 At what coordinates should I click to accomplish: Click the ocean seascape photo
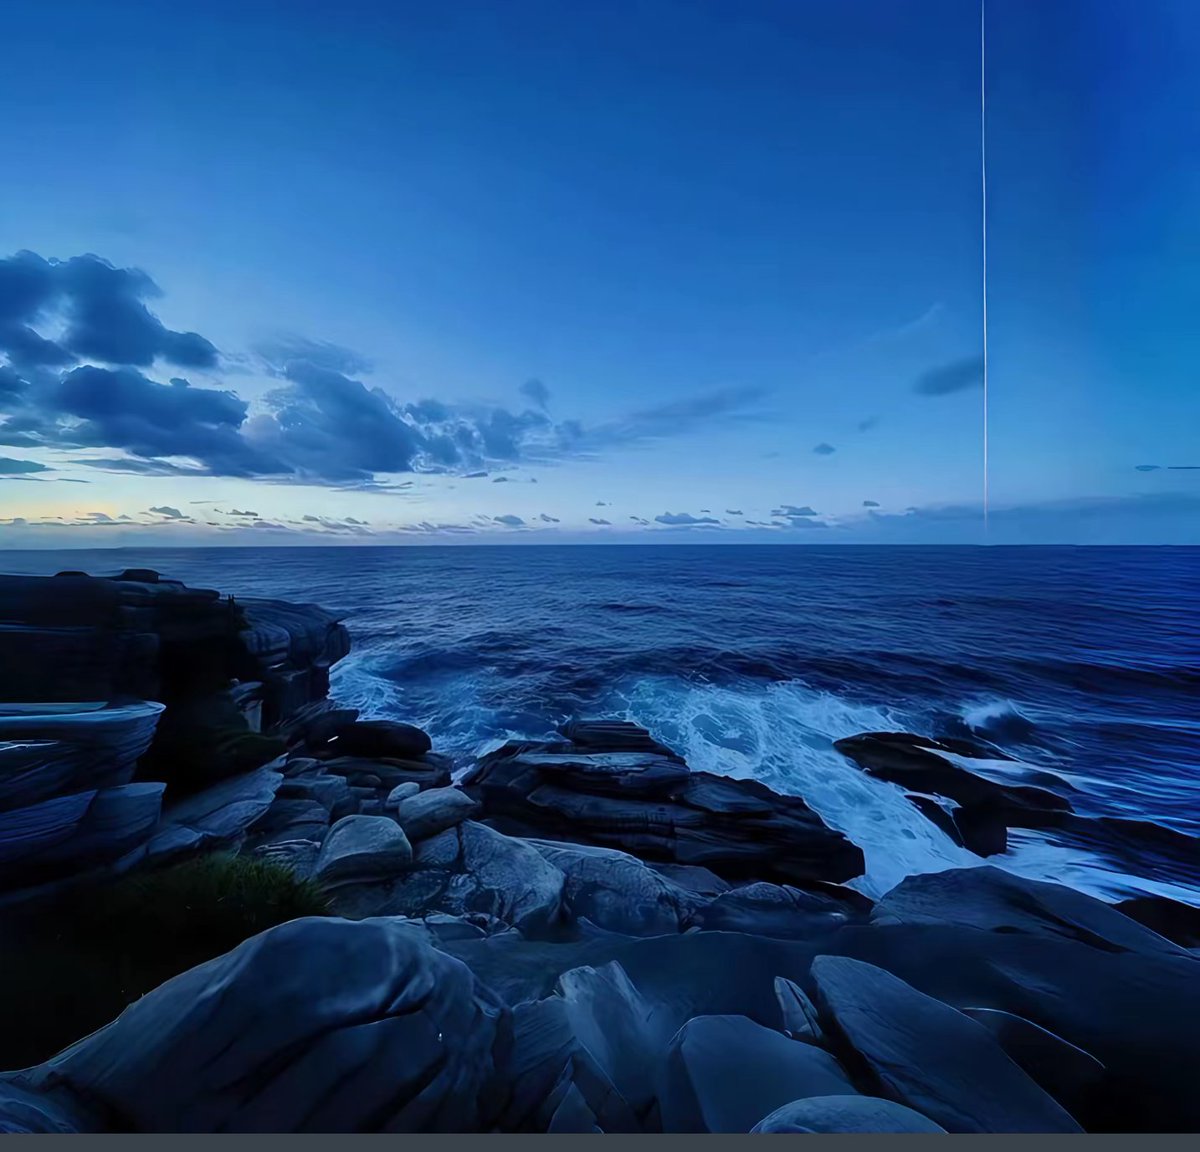click(x=600, y=566)
